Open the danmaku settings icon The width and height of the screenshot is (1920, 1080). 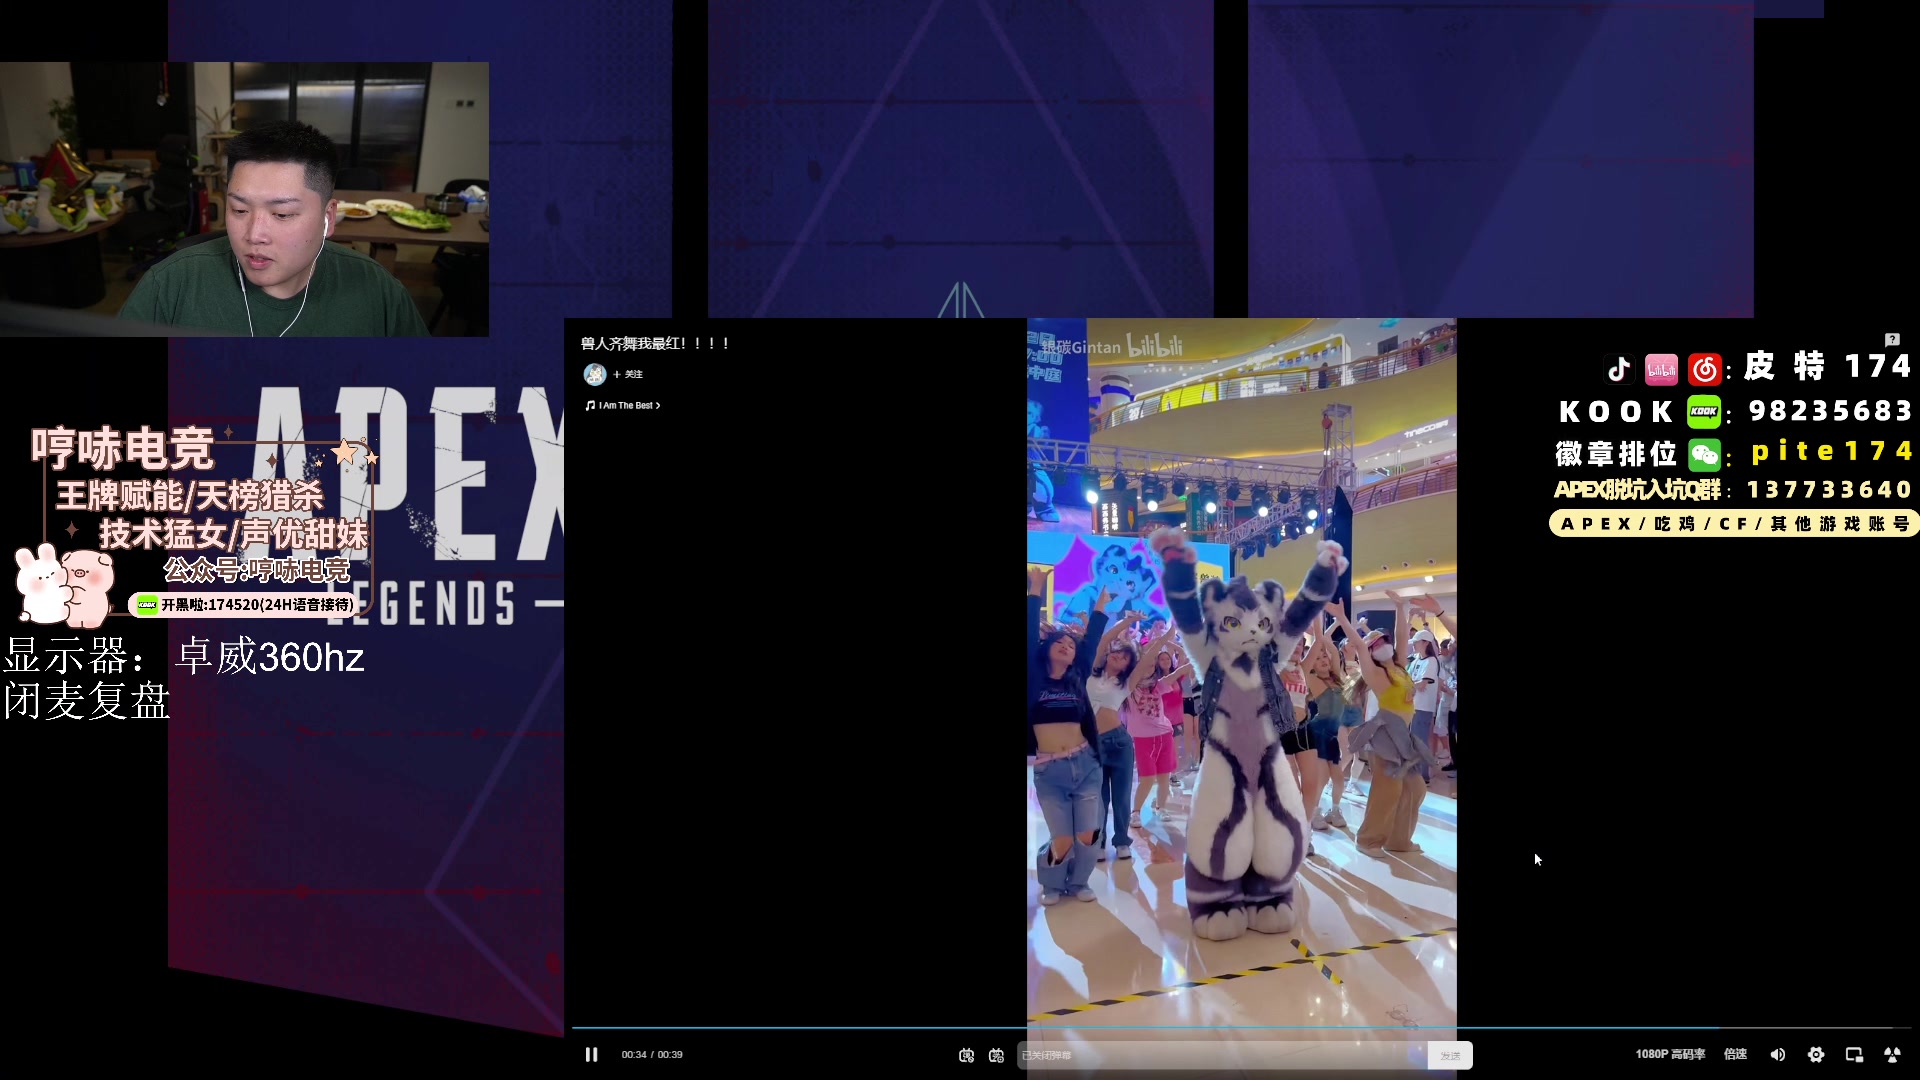pos(996,1055)
